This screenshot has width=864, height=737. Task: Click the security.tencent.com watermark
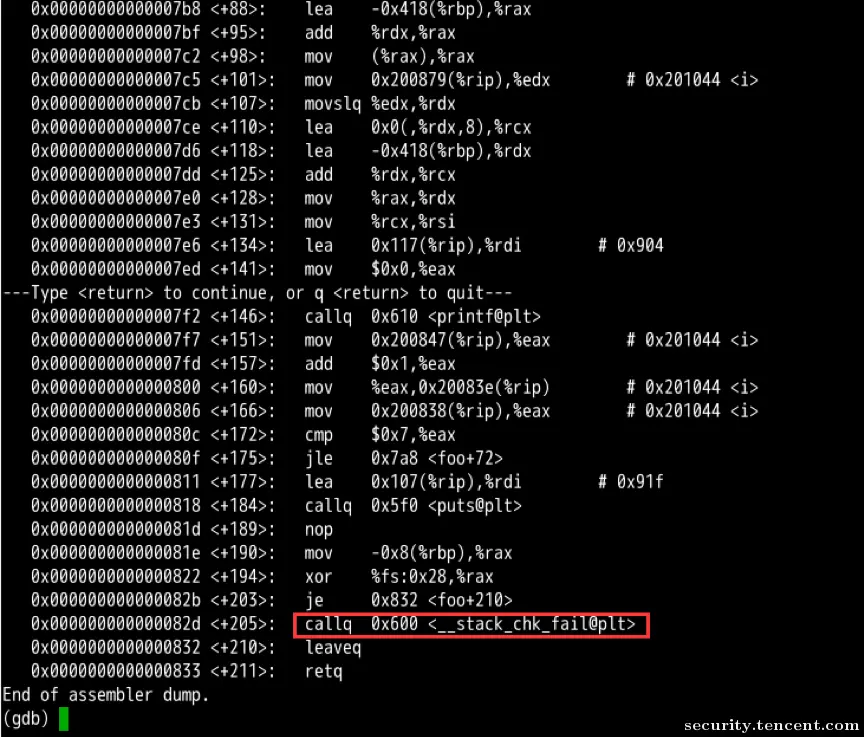pos(771,725)
